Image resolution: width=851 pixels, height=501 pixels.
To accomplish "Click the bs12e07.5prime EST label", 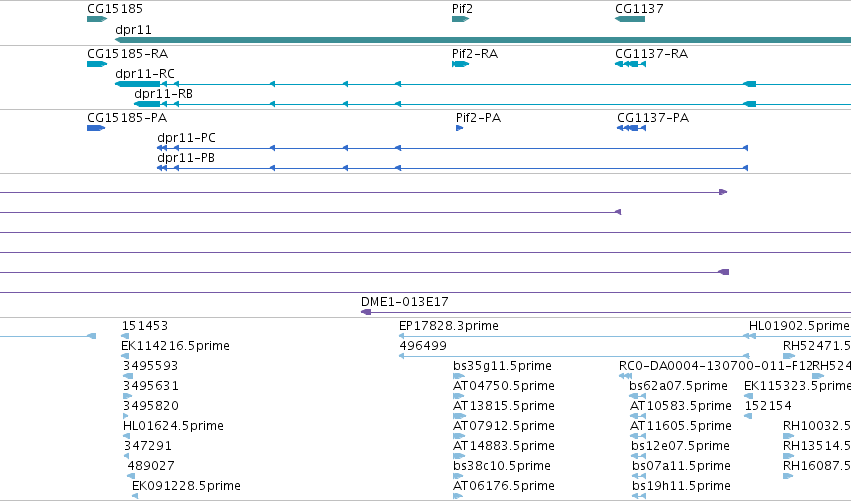I will click(x=680, y=446).
